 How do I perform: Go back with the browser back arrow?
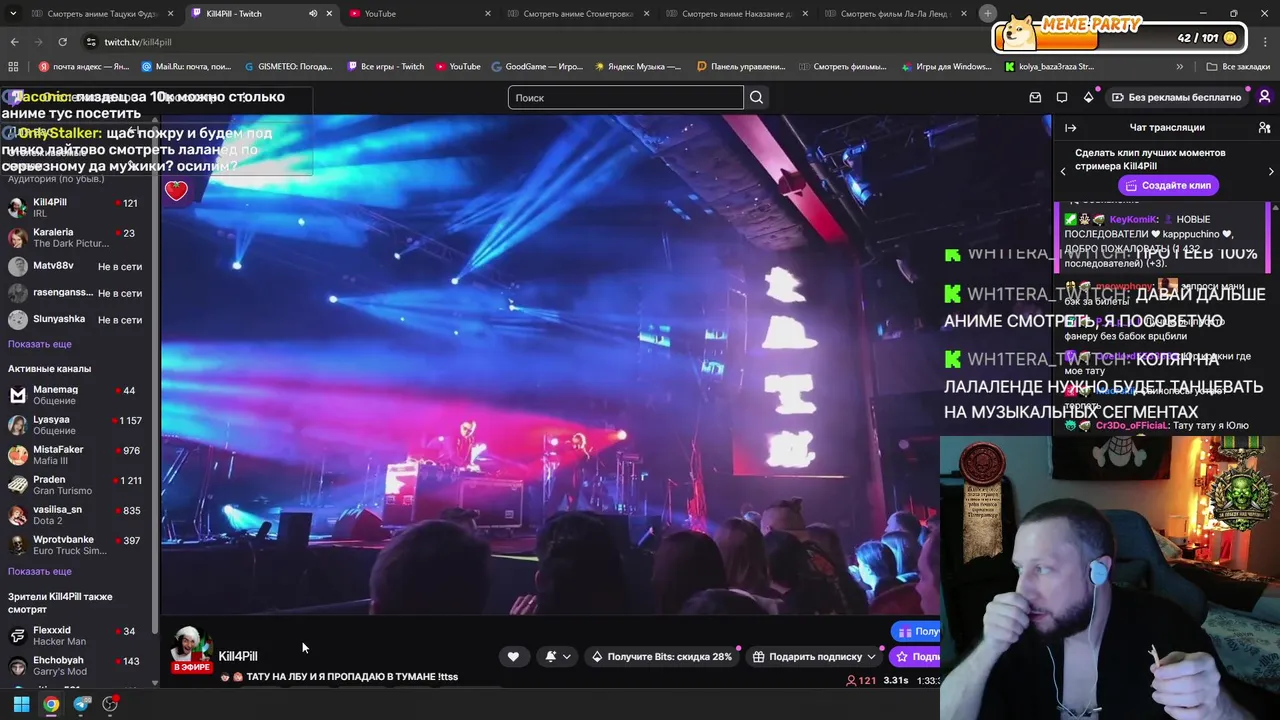[14, 42]
